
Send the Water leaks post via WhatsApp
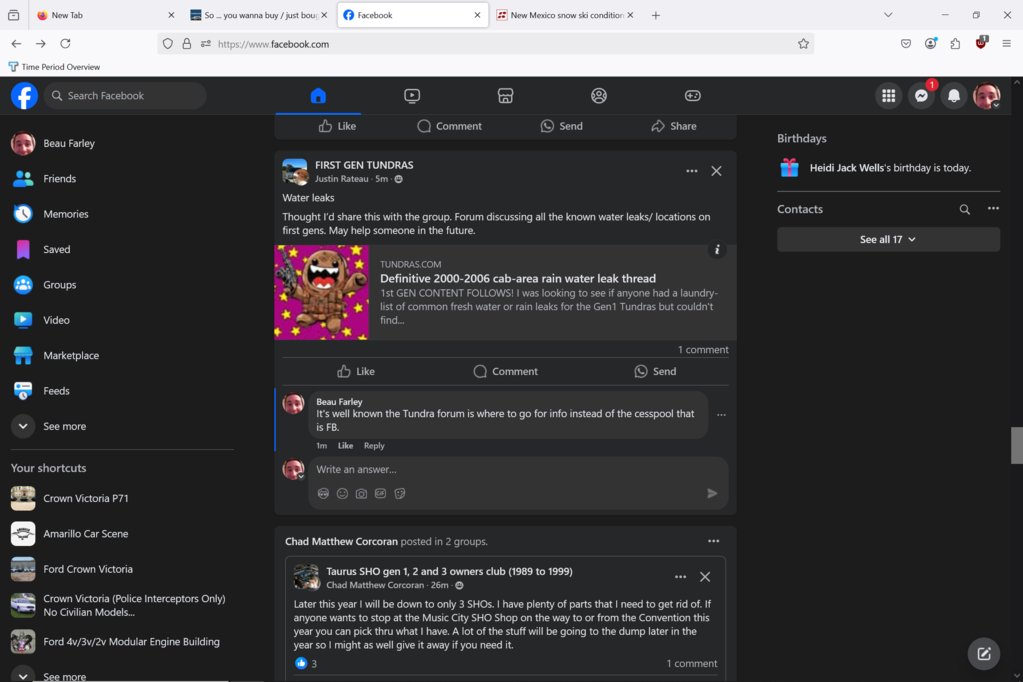[655, 371]
